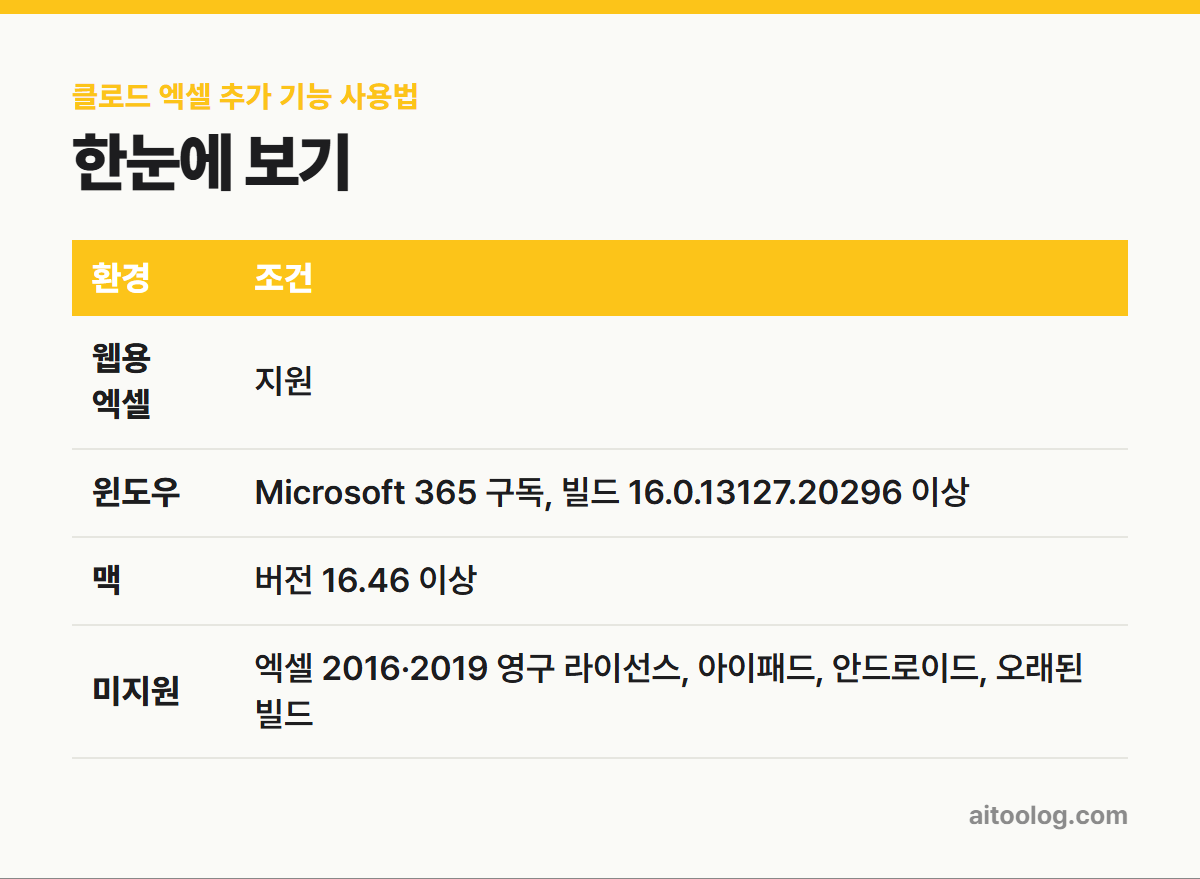Select the '지원' cell
Image resolution: width=1200 pixels, height=879 pixels.
284,381
